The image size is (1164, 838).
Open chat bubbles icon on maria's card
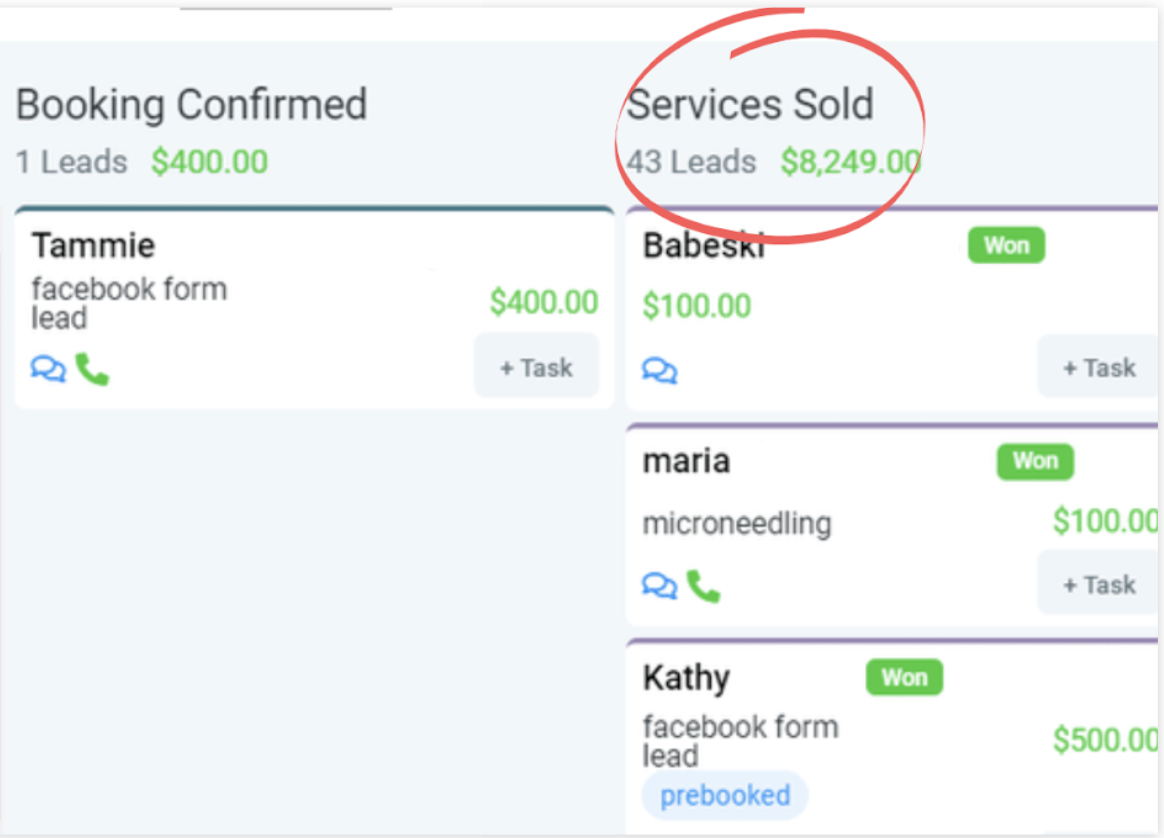(660, 586)
